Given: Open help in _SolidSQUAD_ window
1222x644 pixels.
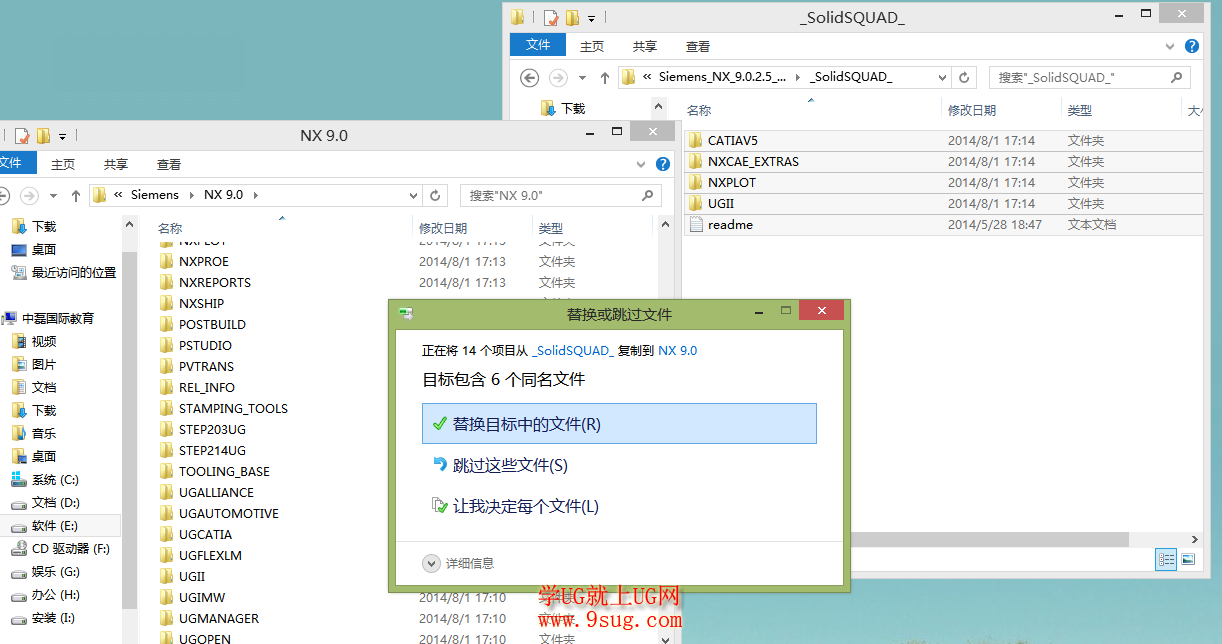Looking at the screenshot, I should pos(1191,46).
